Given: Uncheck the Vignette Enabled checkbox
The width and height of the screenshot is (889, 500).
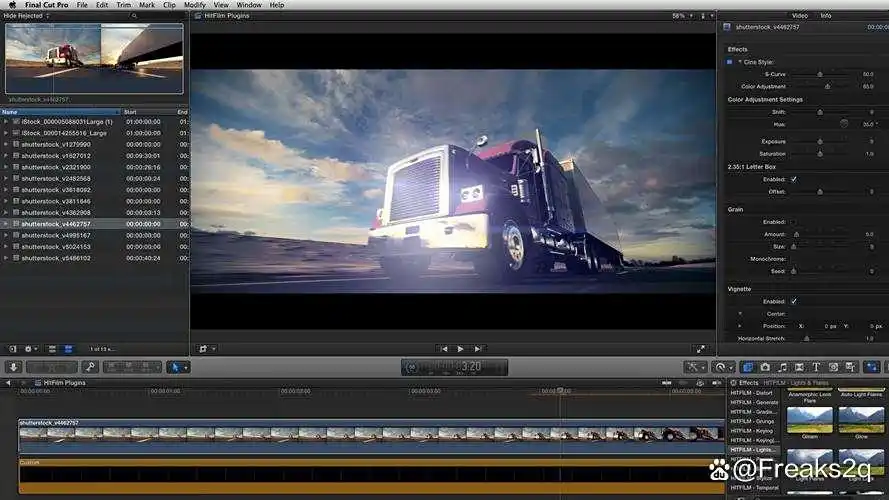Looking at the screenshot, I should point(794,301).
